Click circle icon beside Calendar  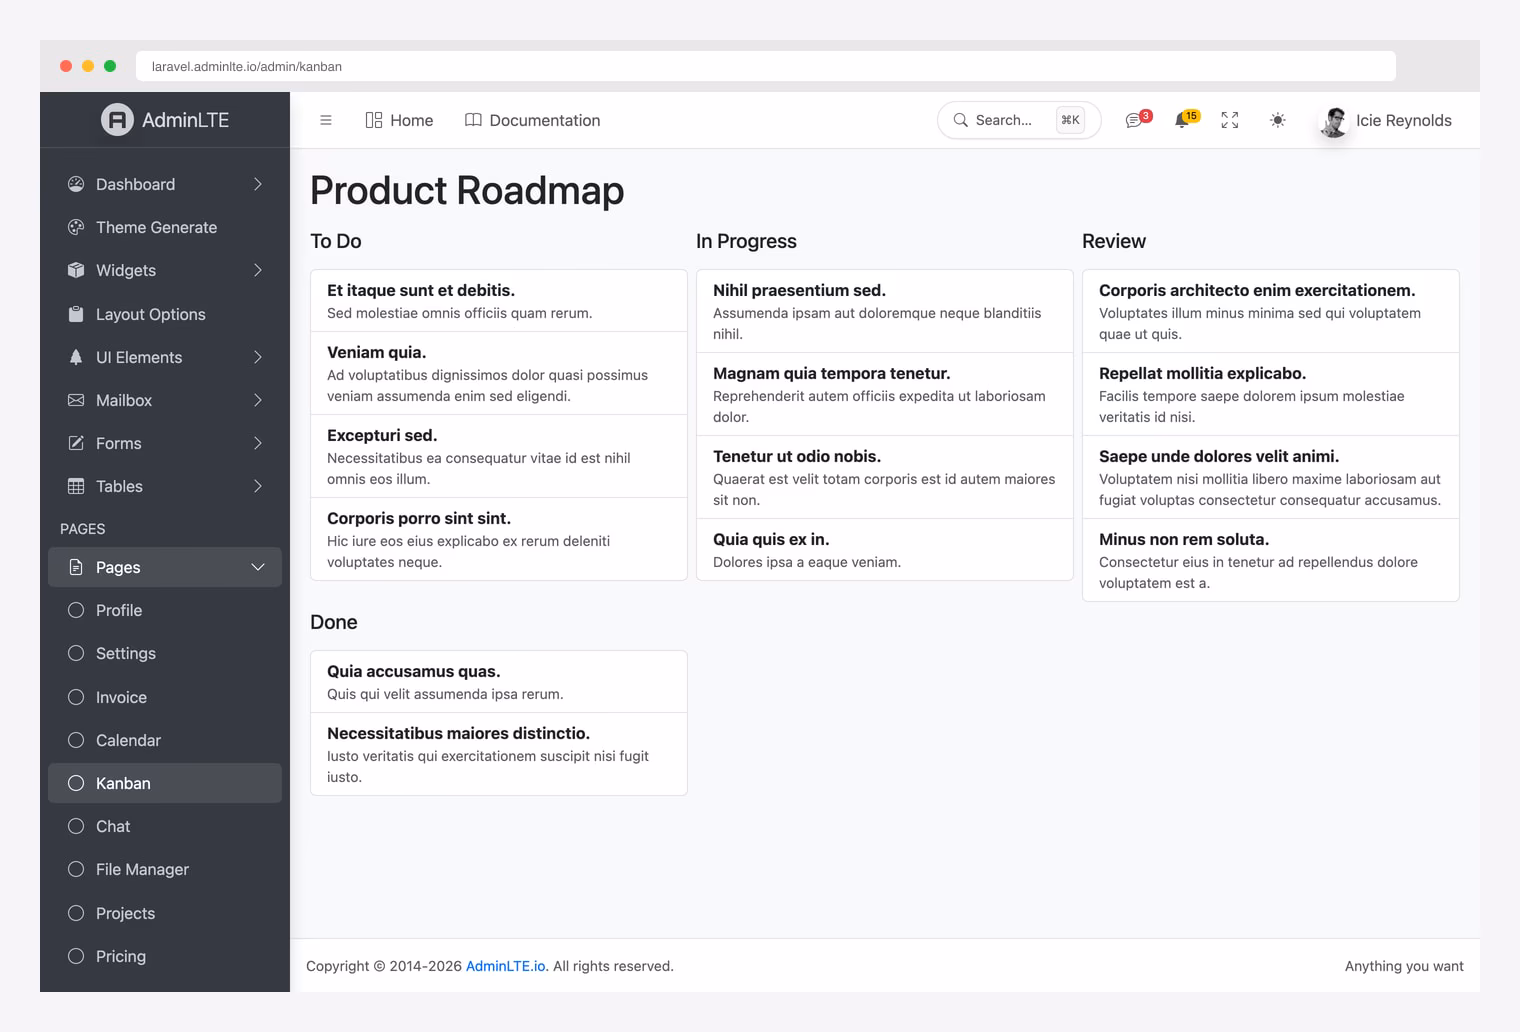pyautogui.click(x=76, y=740)
